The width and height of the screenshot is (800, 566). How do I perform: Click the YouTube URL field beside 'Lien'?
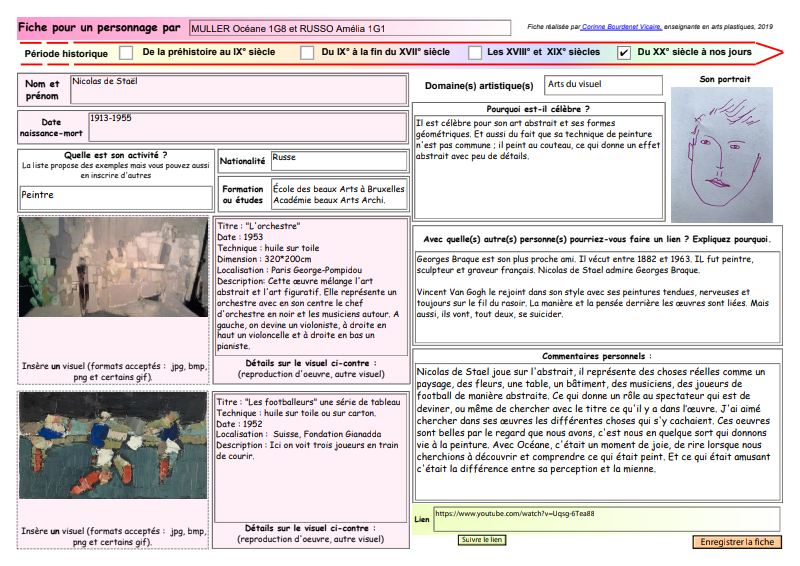607,517
